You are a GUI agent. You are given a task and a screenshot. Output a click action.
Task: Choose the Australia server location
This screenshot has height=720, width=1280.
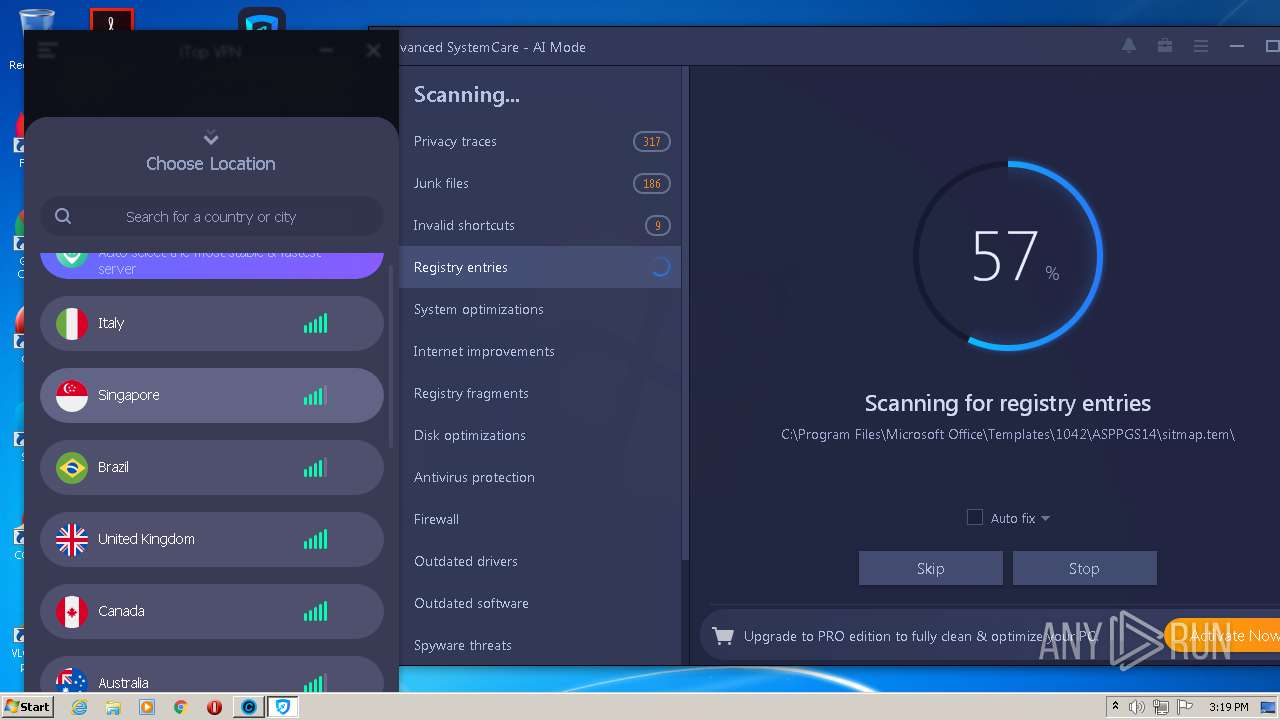point(212,675)
